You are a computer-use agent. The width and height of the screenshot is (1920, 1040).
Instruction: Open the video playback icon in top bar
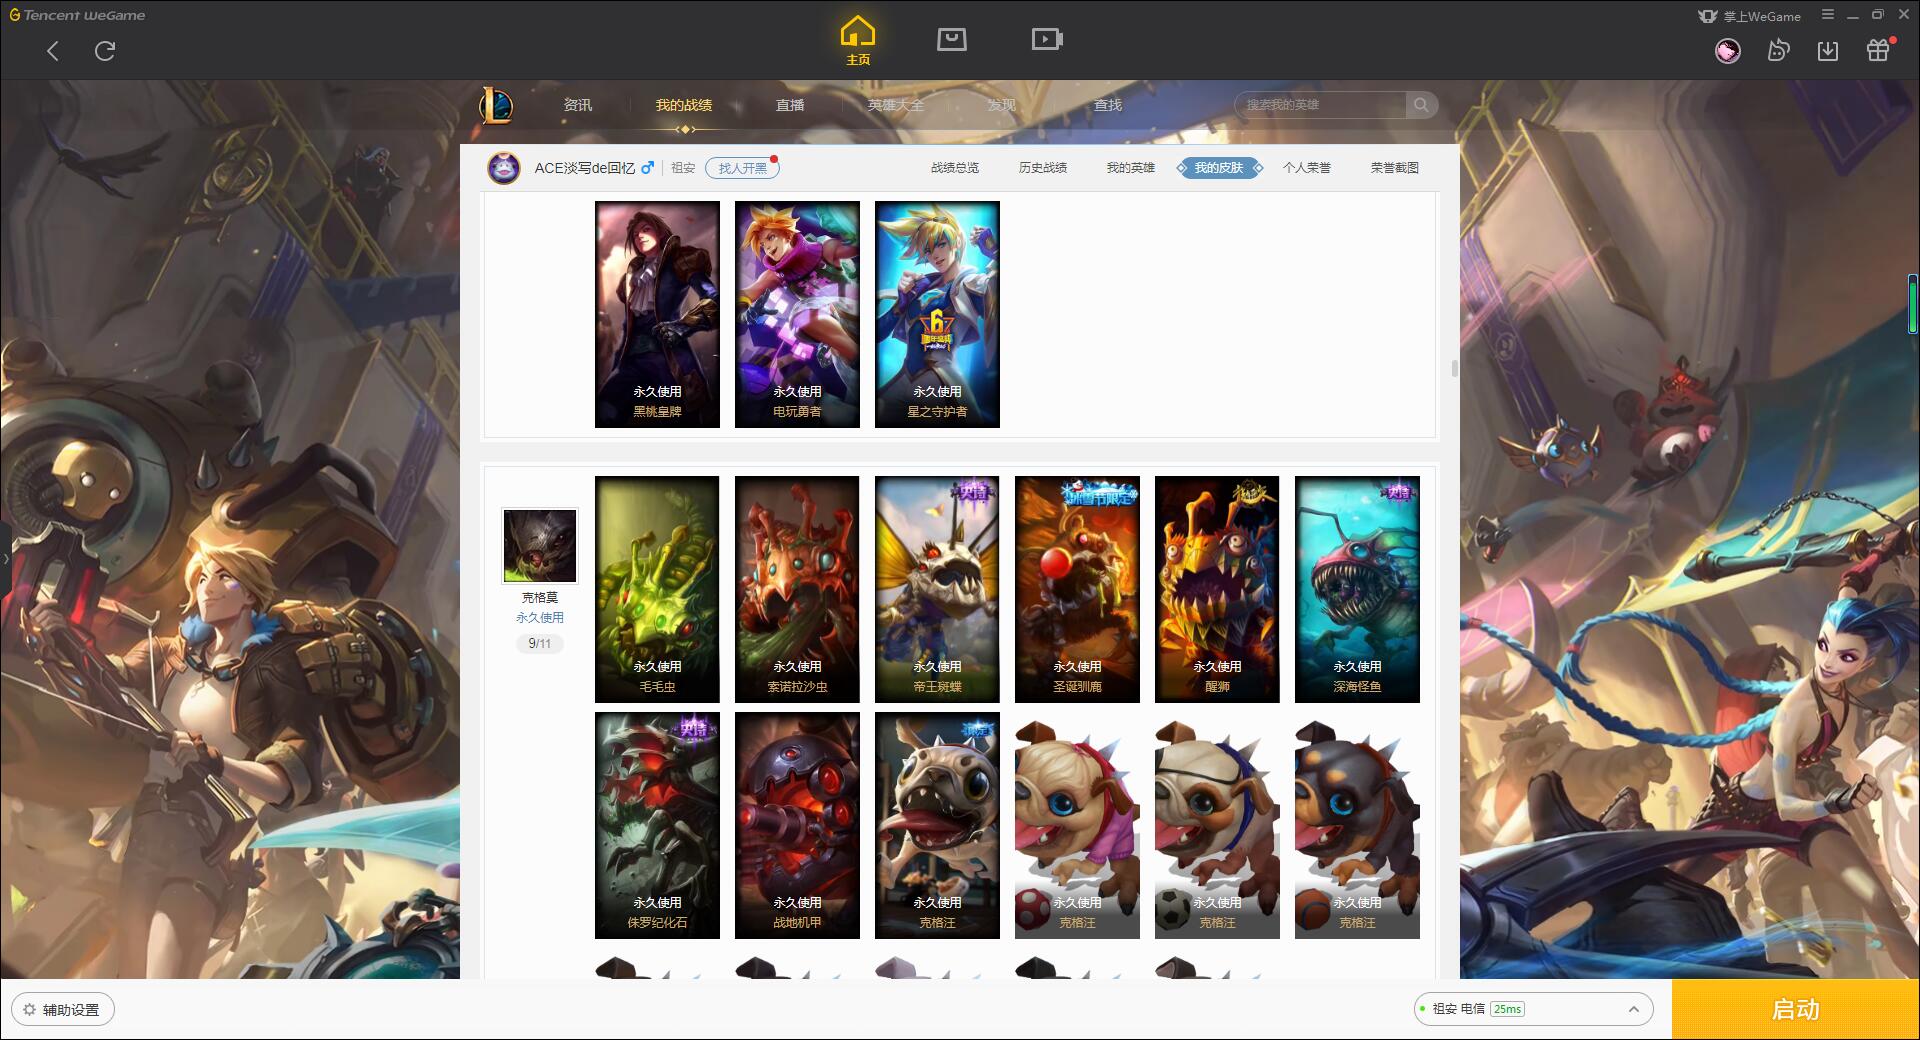coord(1047,40)
